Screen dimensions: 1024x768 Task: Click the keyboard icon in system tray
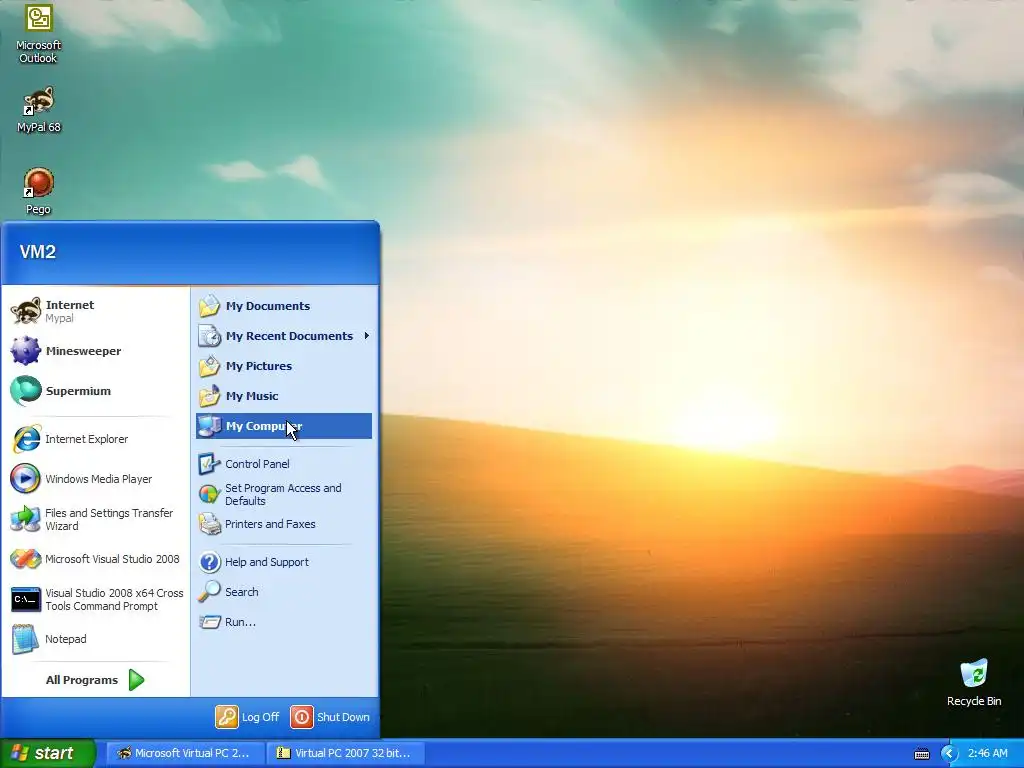point(921,754)
